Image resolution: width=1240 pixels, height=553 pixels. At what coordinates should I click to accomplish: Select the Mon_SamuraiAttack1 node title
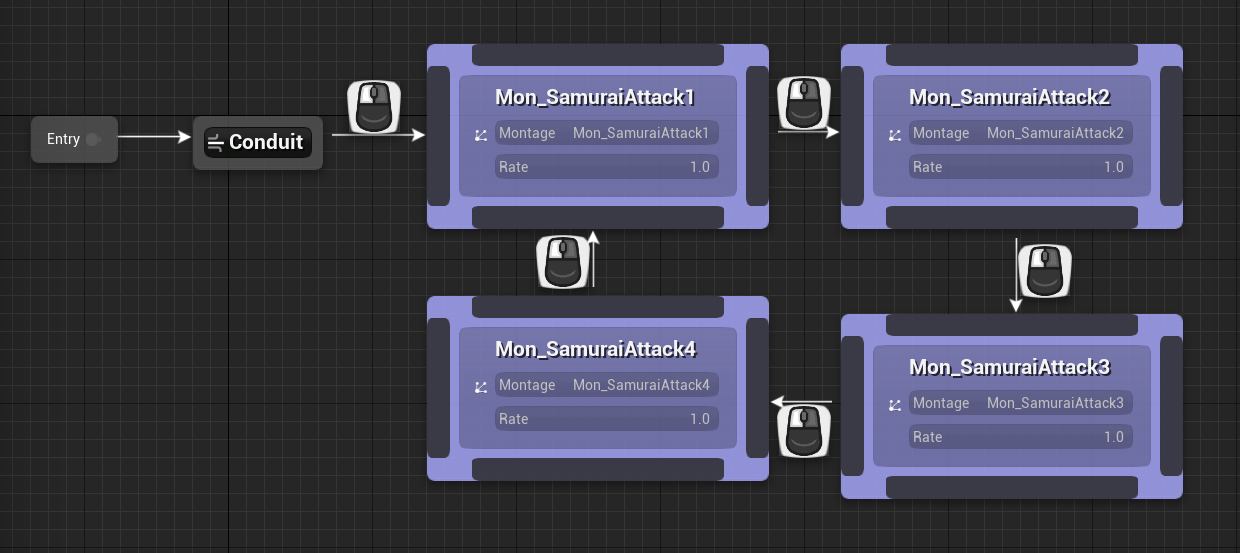click(x=597, y=98)
